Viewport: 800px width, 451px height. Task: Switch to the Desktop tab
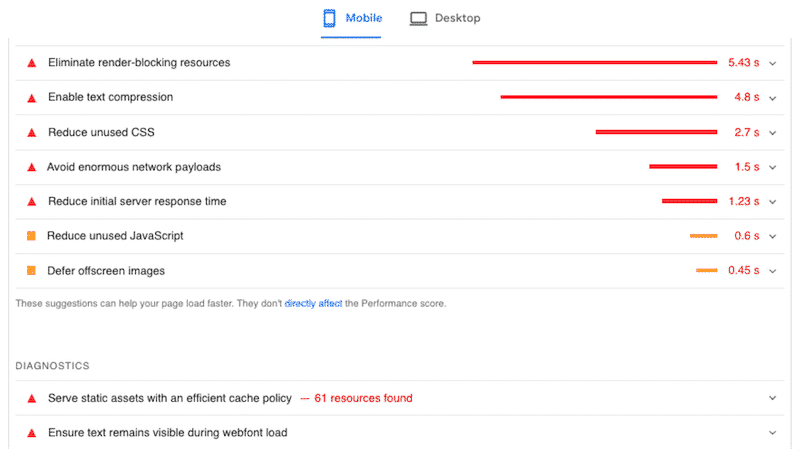[x=445, y=18]
